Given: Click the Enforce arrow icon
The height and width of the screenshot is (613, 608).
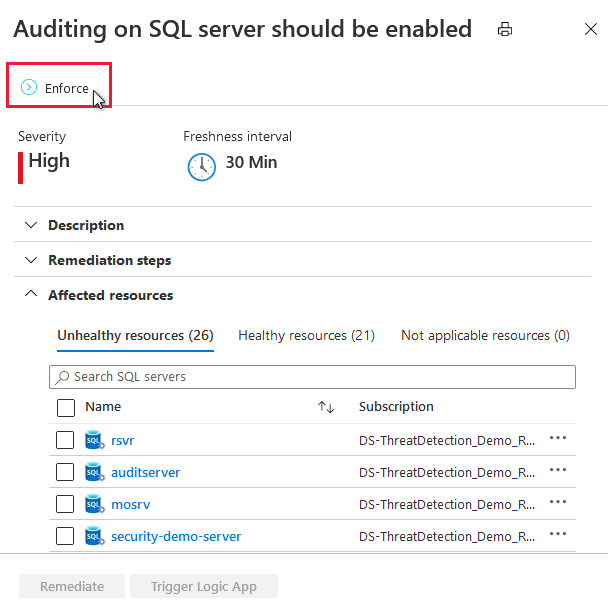Looking at the screenshot, I should click(x=29, y=88).
